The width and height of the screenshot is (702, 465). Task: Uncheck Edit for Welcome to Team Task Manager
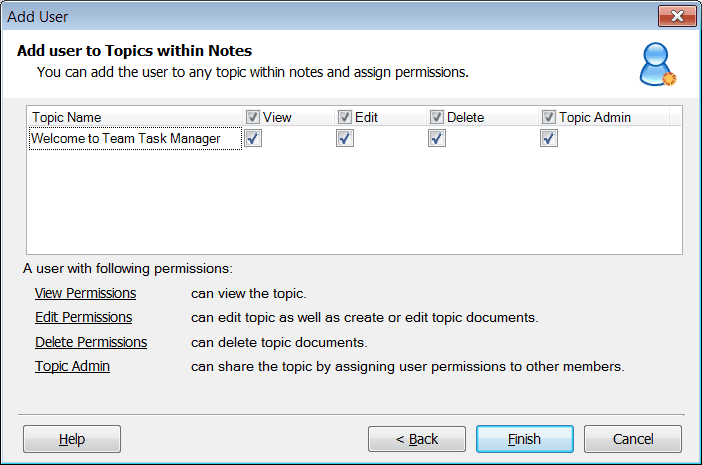(345, 139)
